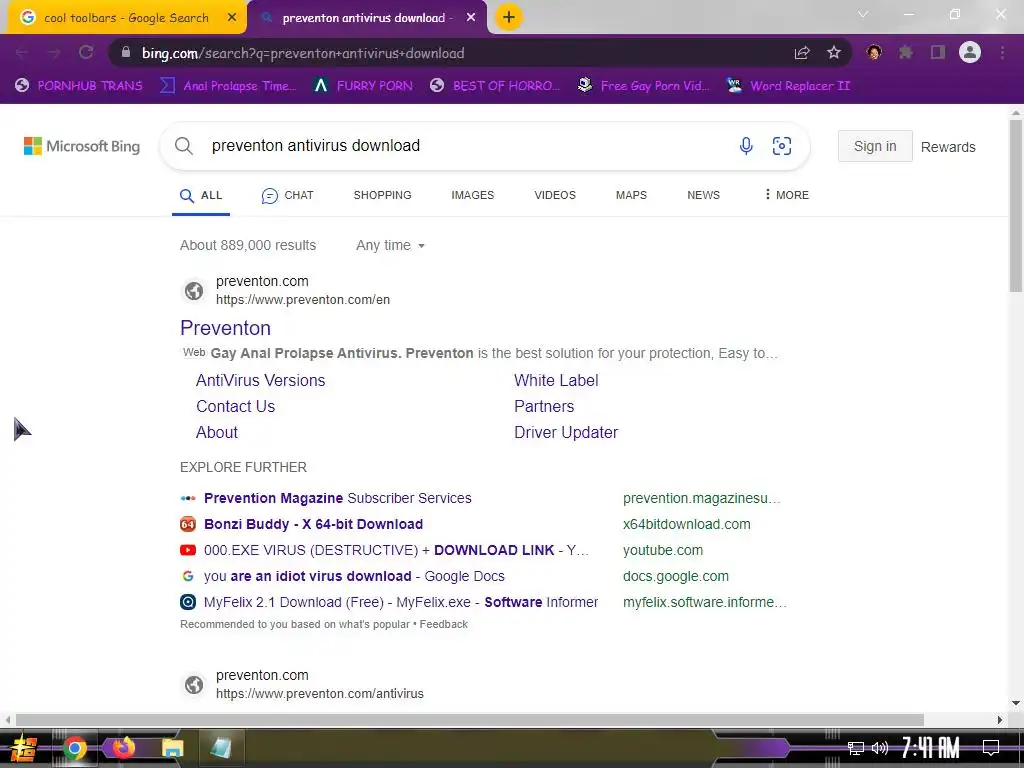Click the https://www.preventon.com/en URL text
The width and height of the screenshot is (1024, 768).
click(x=303, y=300)
